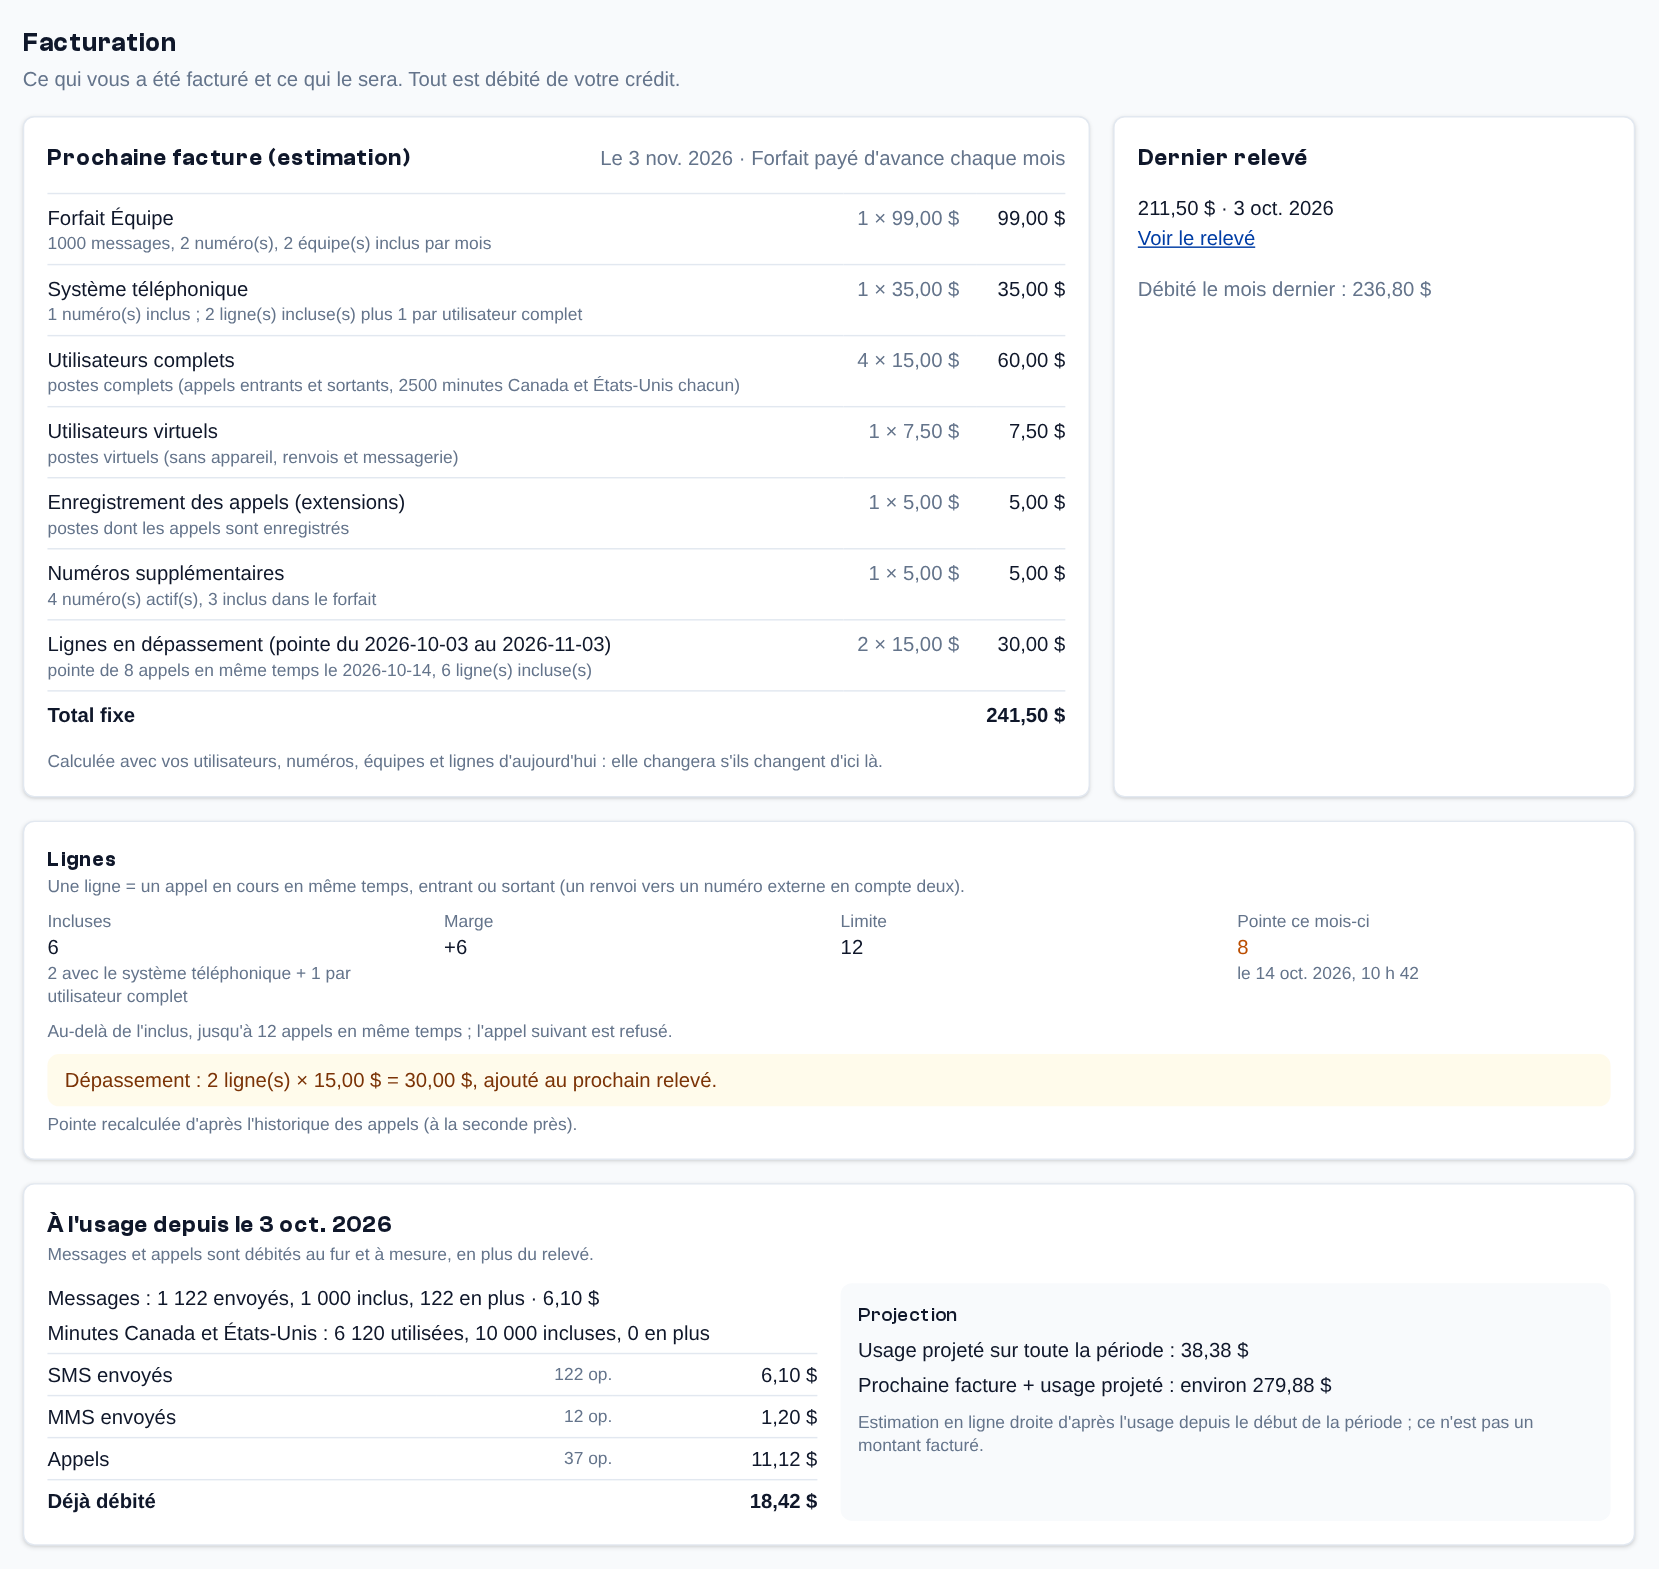Select the "11,12 $" Appels amount

coord(784,1459)
